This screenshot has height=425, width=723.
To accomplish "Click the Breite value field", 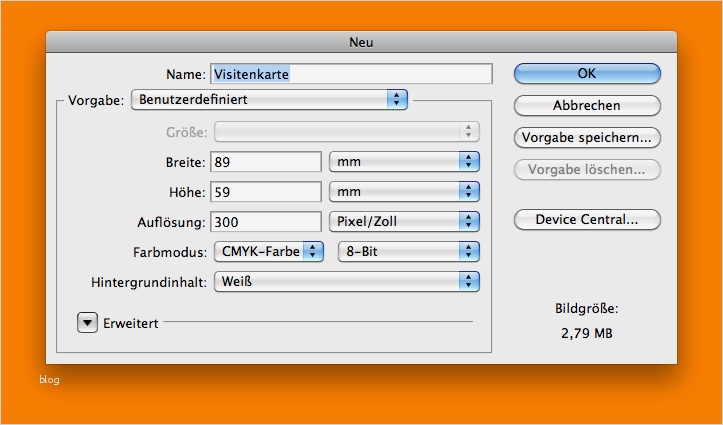I will [x=266, y=162].
